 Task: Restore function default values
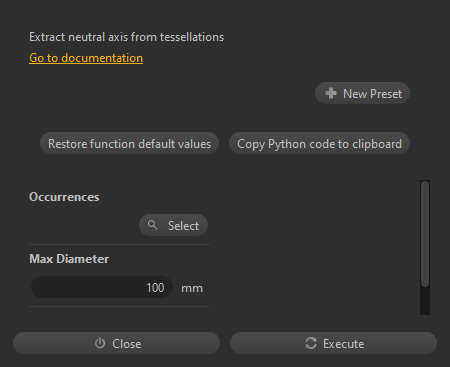pyautogui.click(x=129, y=143)
